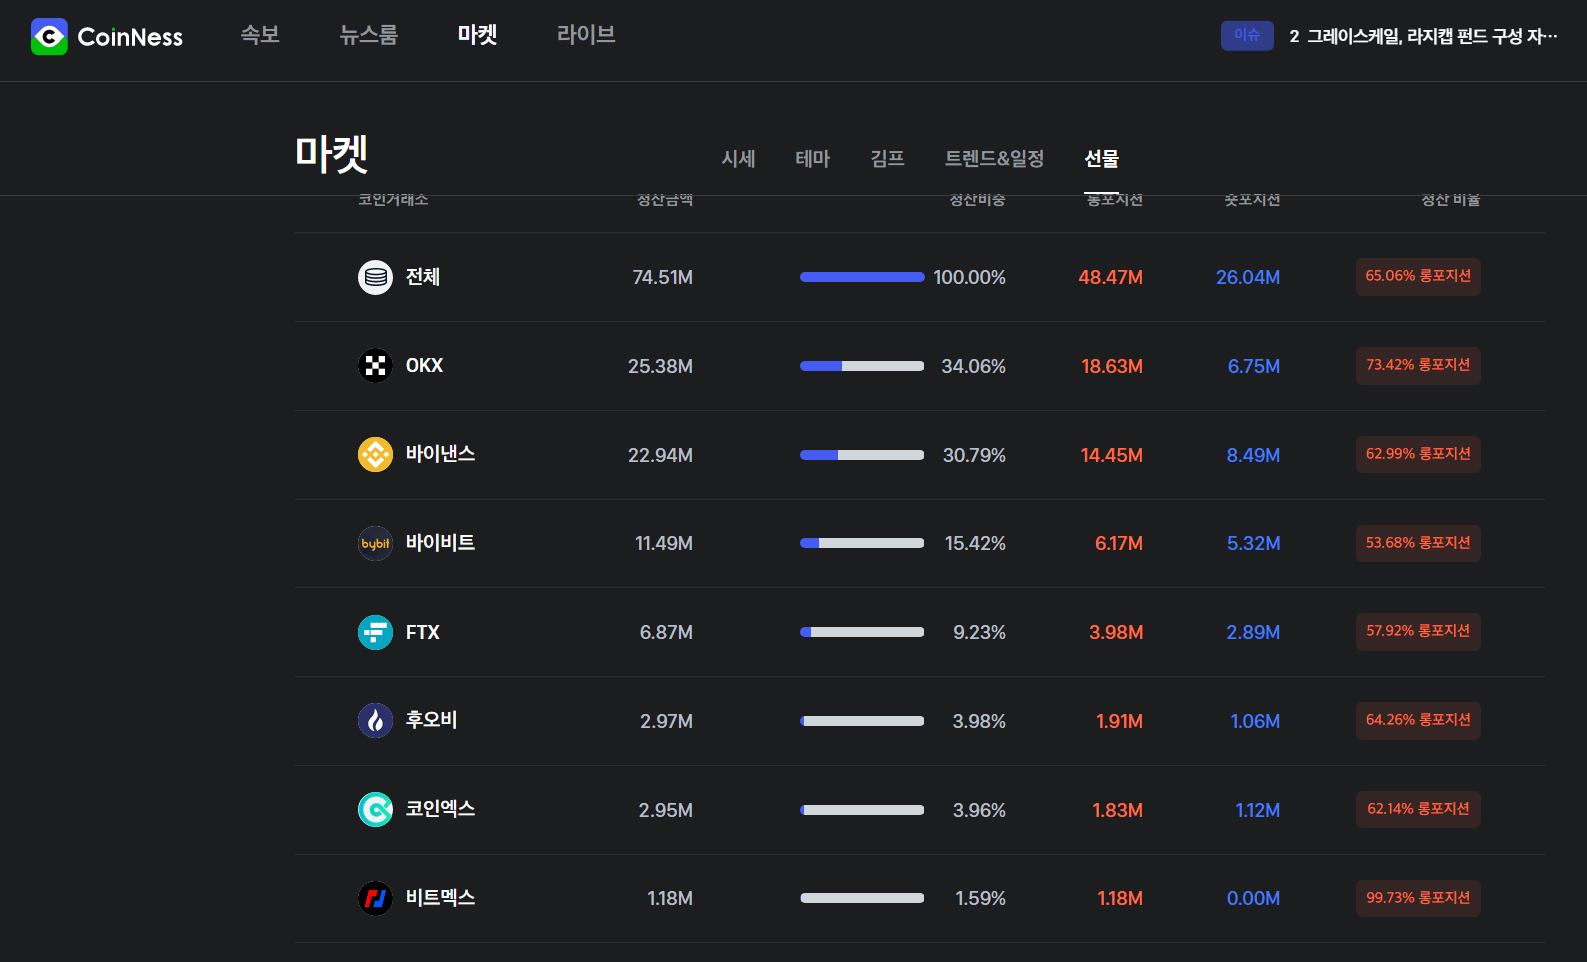Click the 후오비 Huobi flame icon
1587x962 pixels.
tap(375, 721)
